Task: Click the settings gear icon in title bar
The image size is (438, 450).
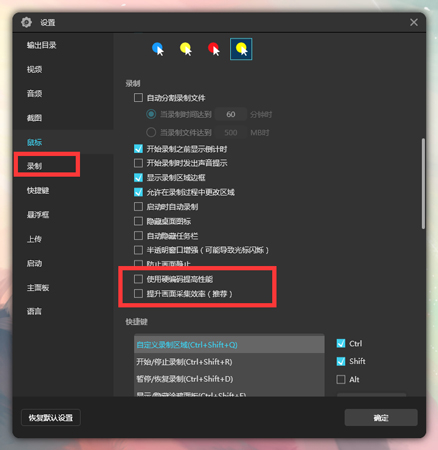Action: (x=26, y=22)
